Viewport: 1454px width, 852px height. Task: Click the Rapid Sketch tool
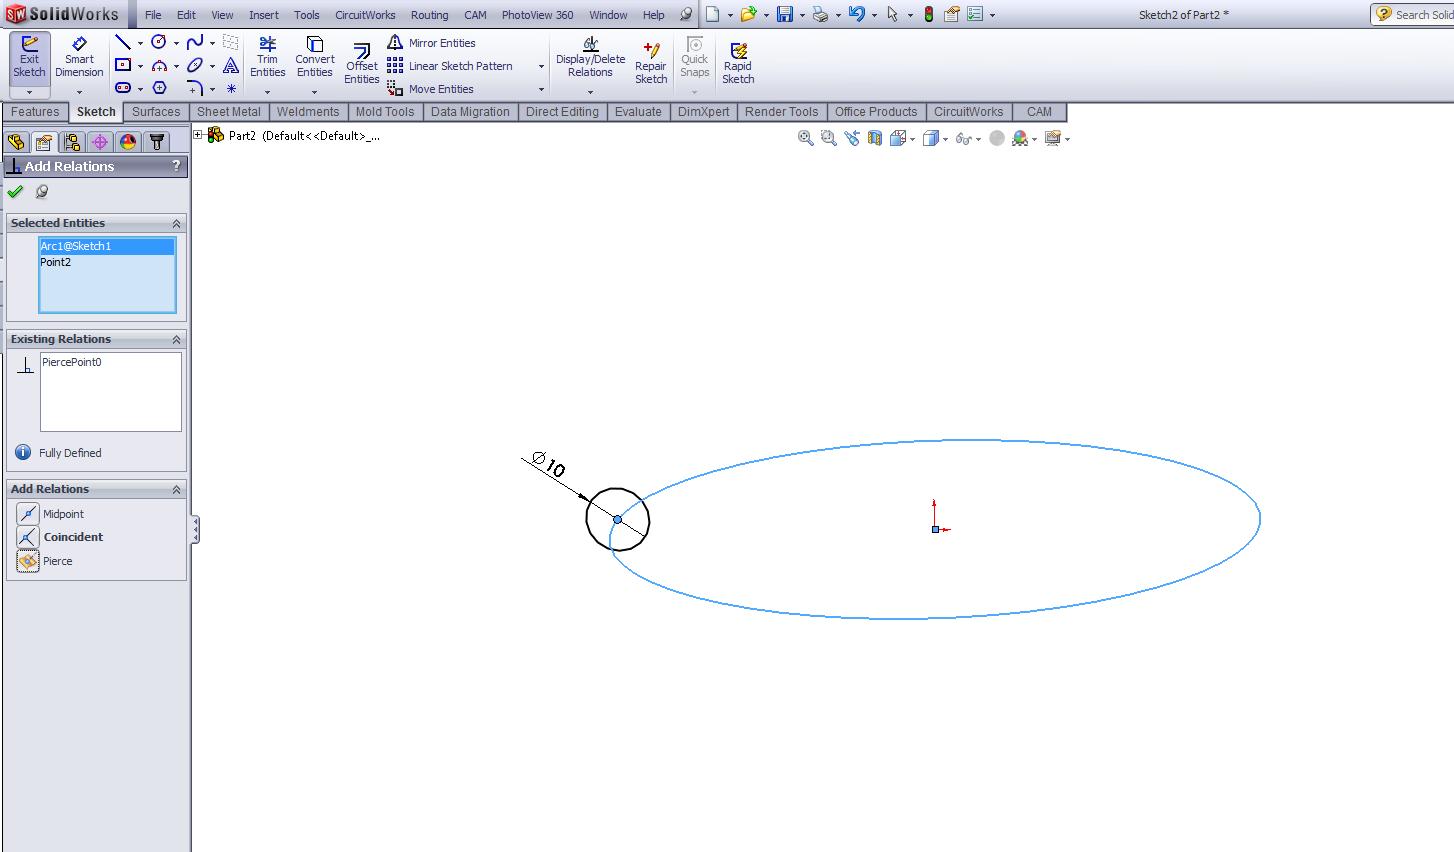[738, 63]
